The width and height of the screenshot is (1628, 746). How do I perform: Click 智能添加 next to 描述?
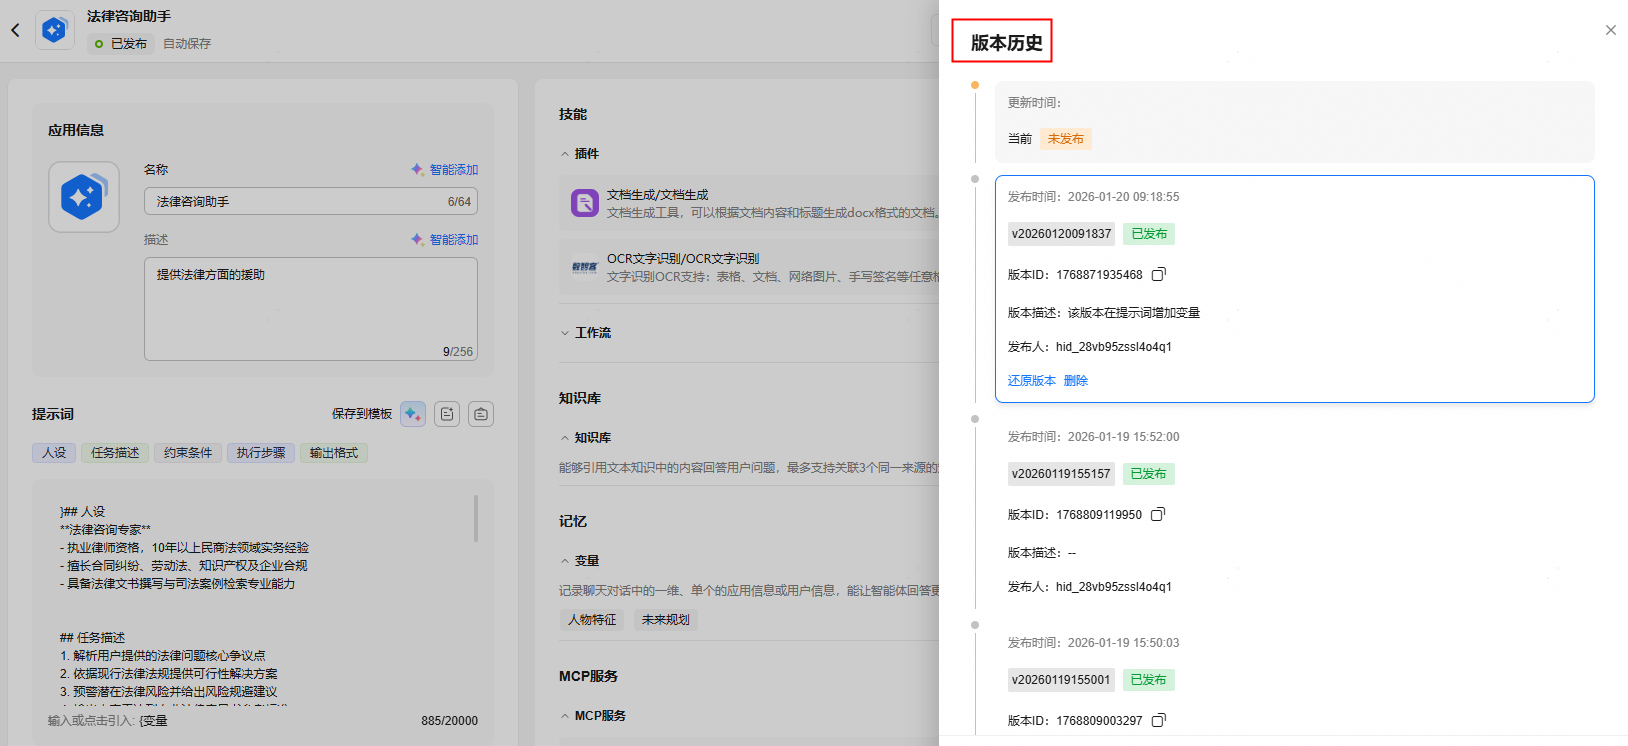[445, 240]
